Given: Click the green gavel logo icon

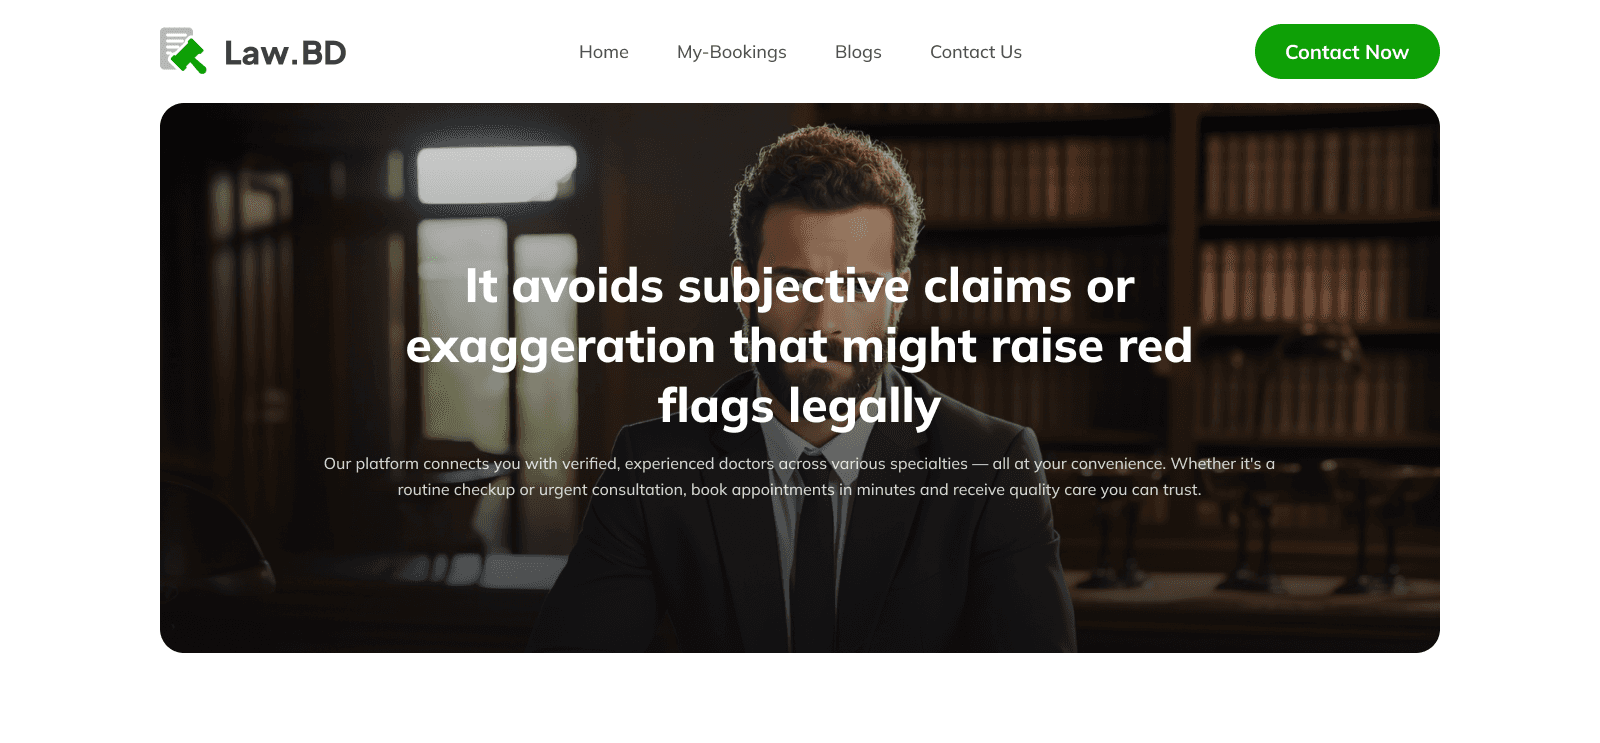Looking at the screenshot, I should (184, 51).
